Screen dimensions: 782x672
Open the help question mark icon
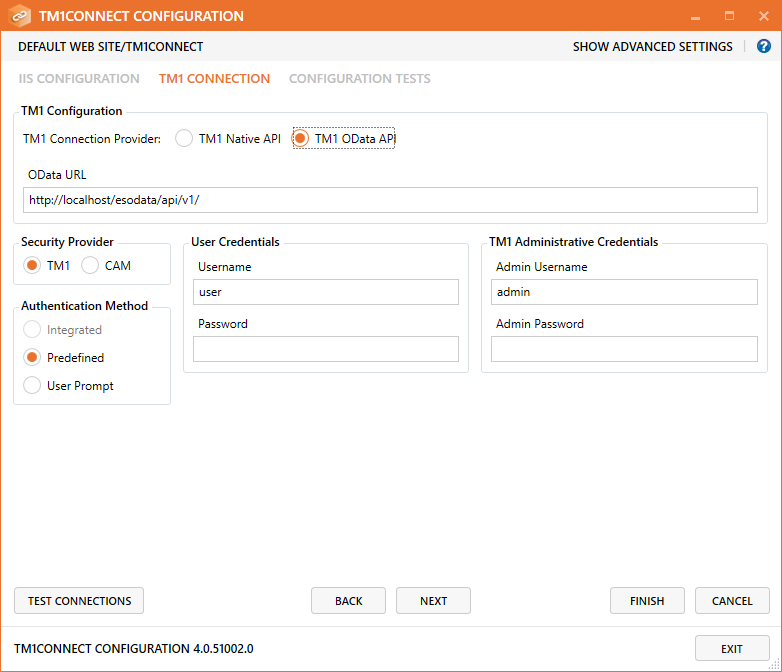click(764, 46)
